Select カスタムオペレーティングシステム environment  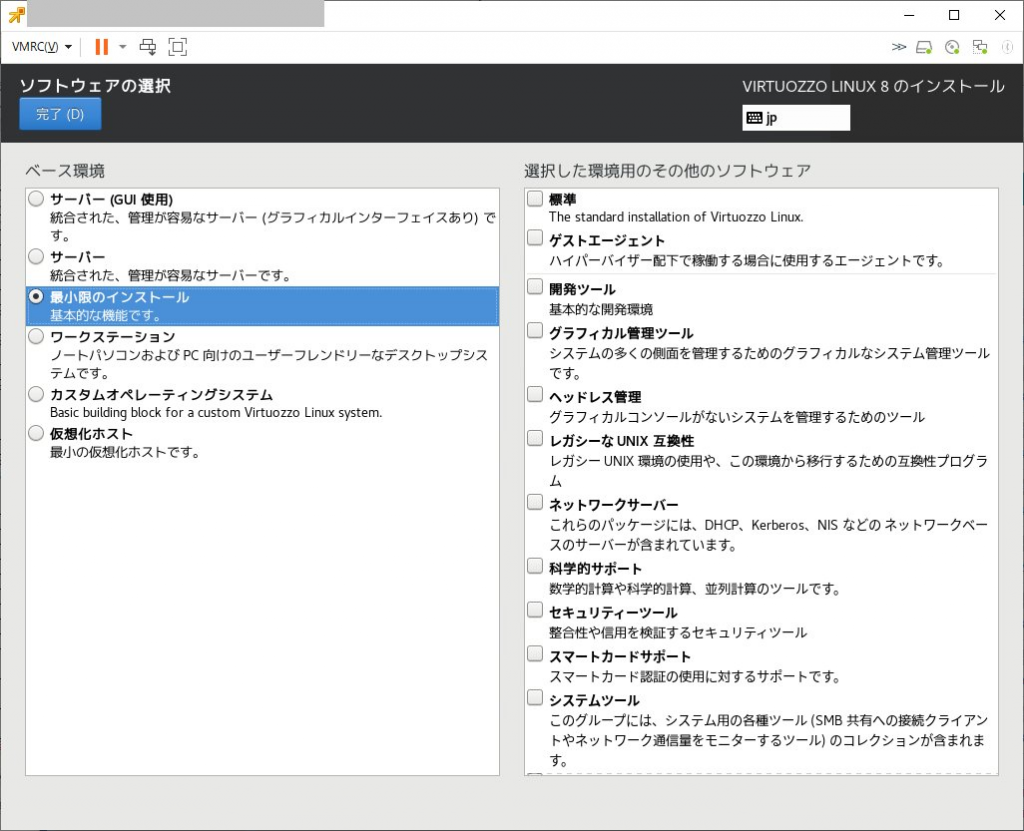pyautogui.click(x=36, y=394)
